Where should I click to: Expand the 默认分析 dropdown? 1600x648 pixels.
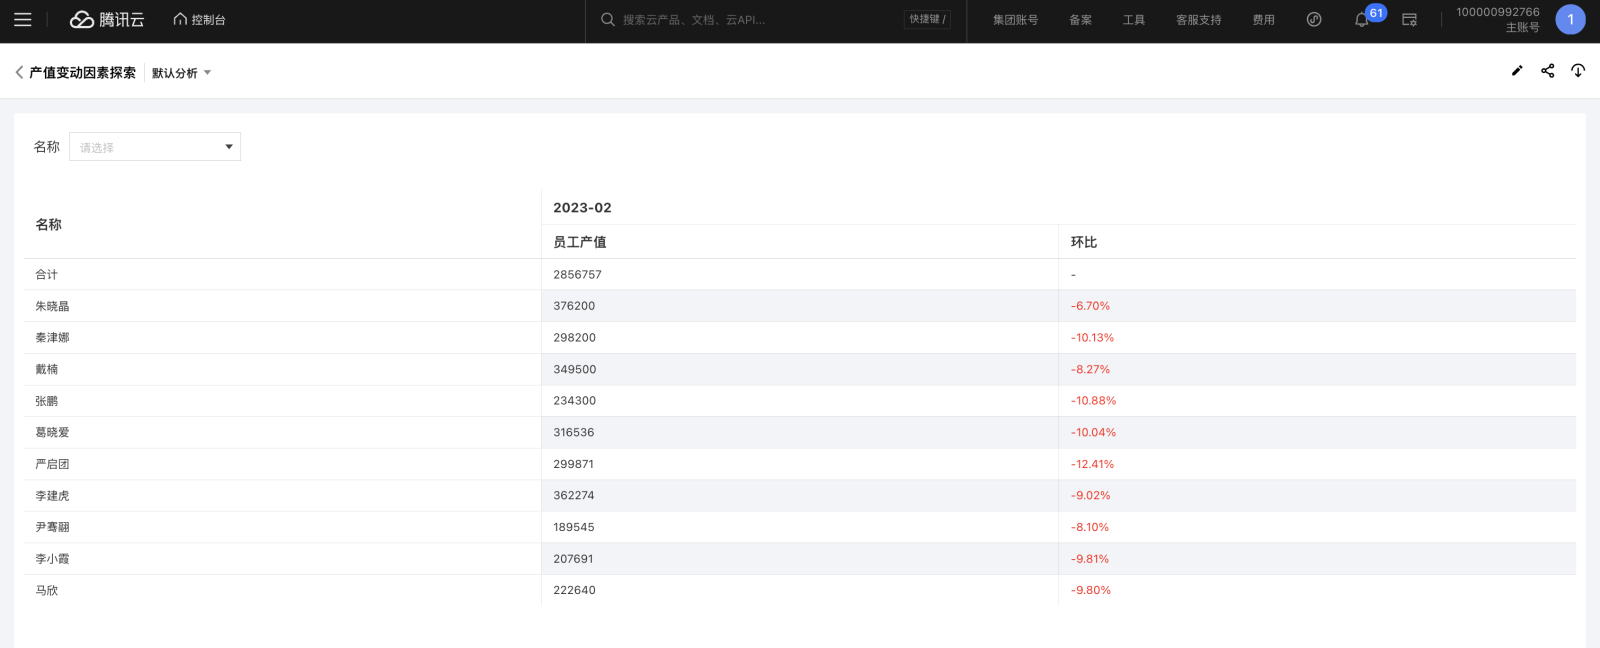tap(182, 73)
